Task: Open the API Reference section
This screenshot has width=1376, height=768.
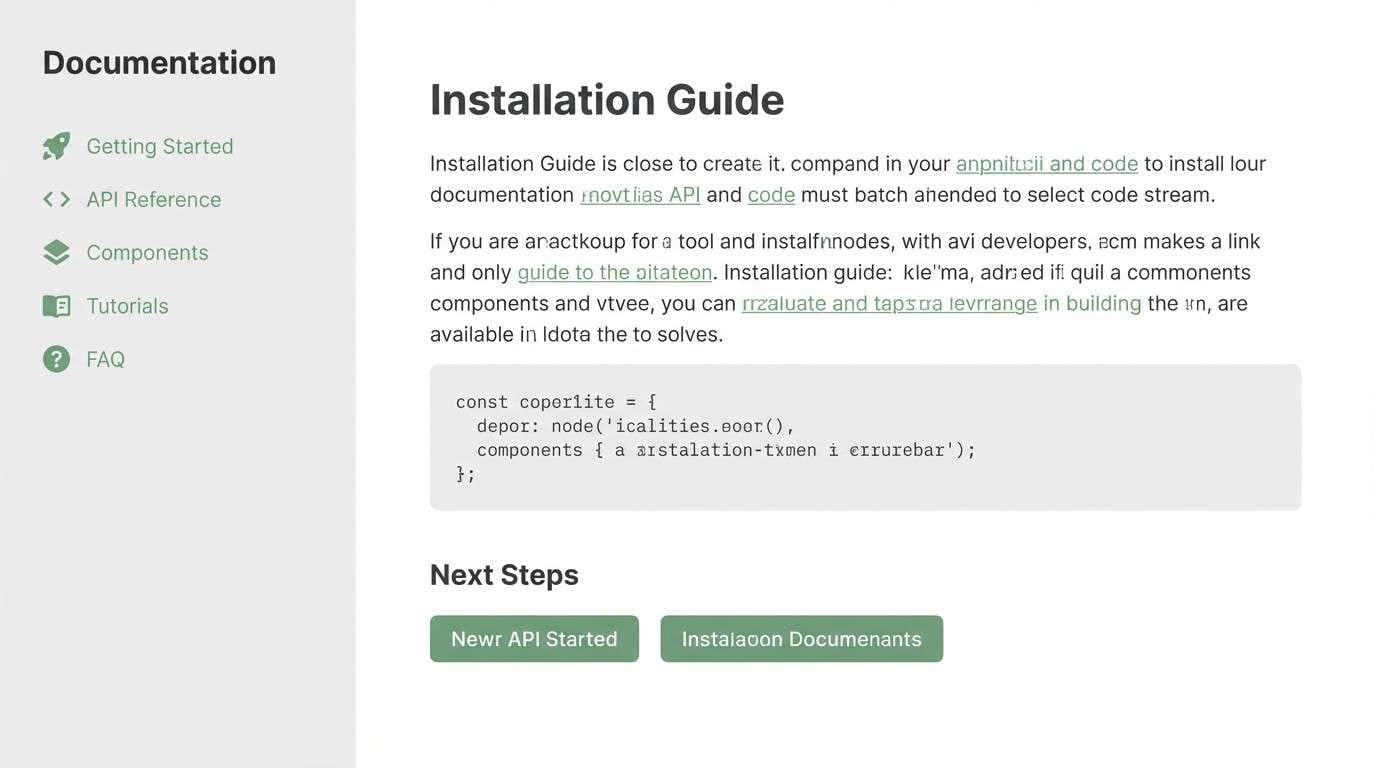Action: click(153, 199)
